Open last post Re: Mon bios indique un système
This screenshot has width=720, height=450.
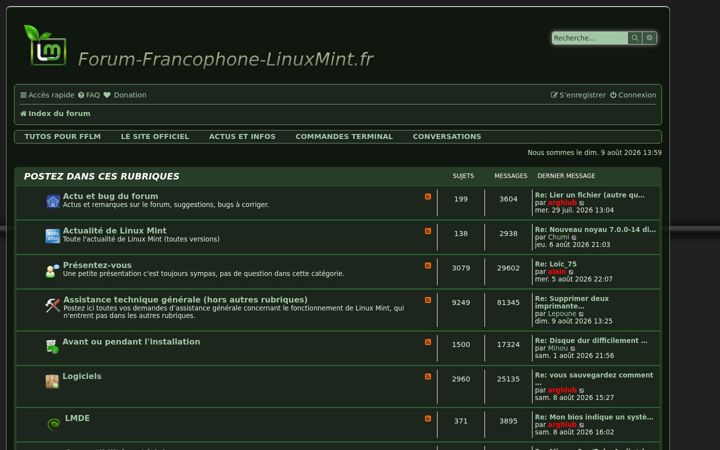tap(594, 417)
